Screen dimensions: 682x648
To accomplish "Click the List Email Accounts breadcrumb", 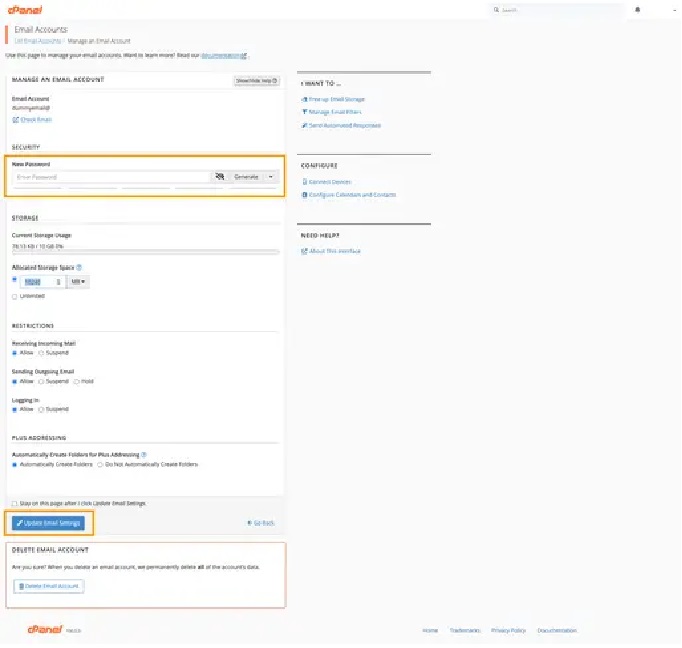I will pos(38,41).
